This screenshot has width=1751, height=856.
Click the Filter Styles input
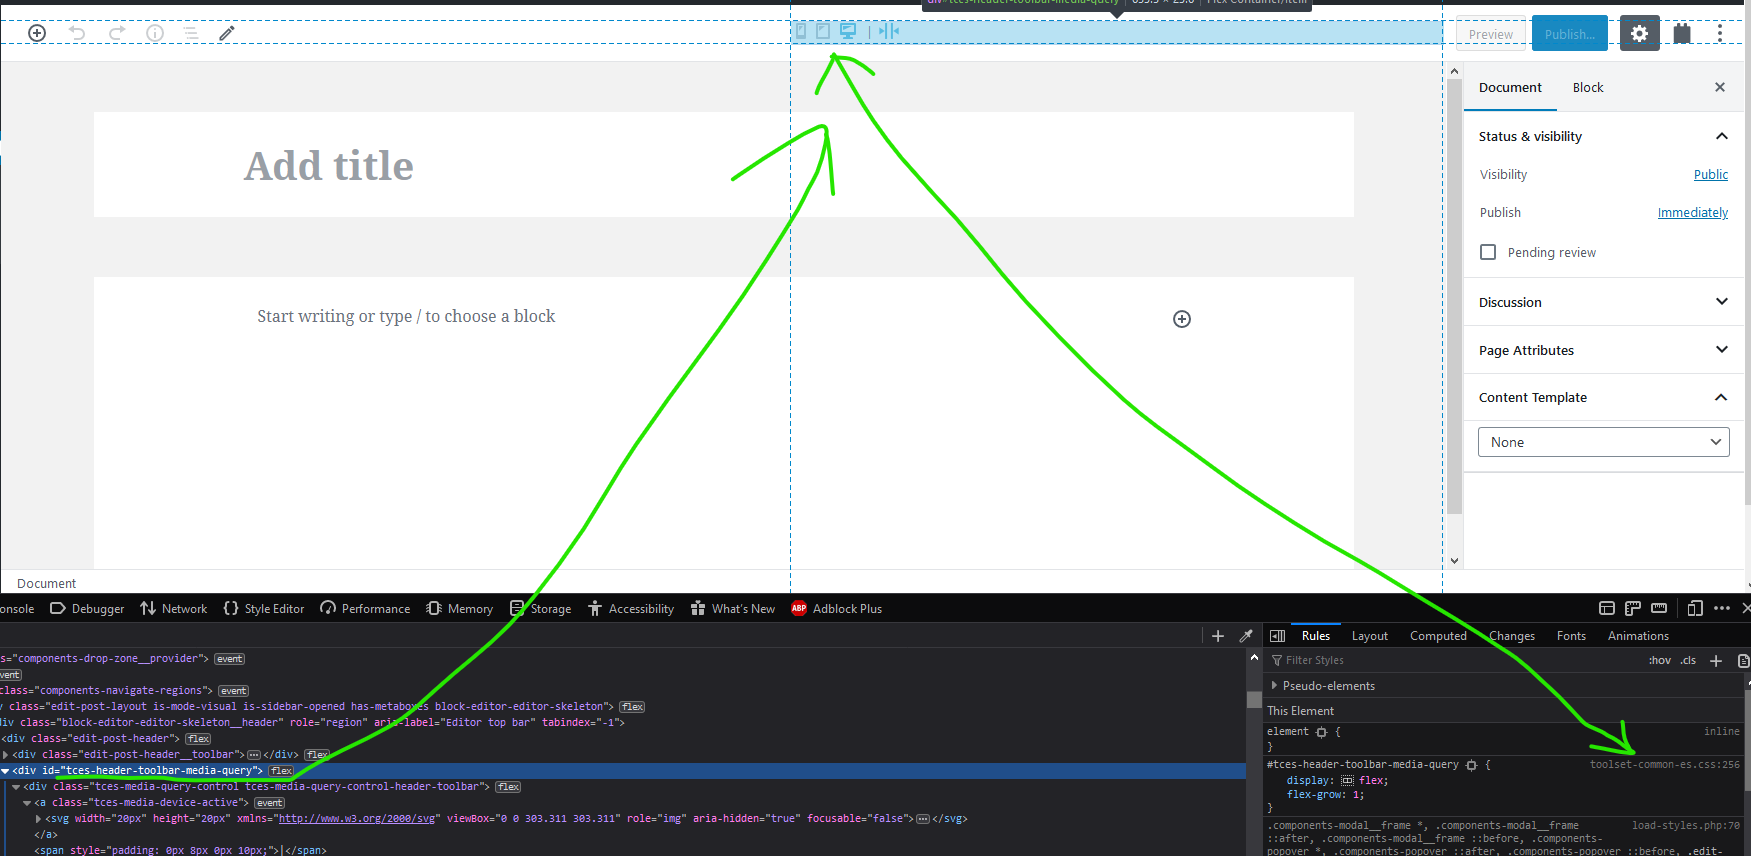(1450, 660)
